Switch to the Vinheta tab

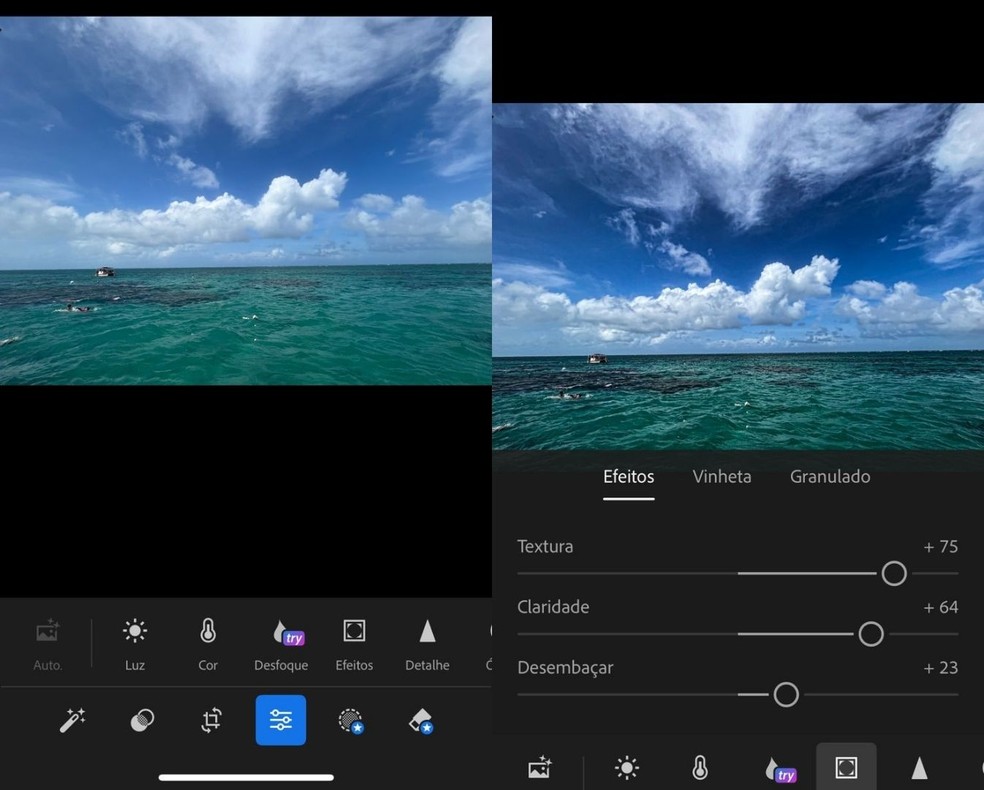[x=721, y=477]
